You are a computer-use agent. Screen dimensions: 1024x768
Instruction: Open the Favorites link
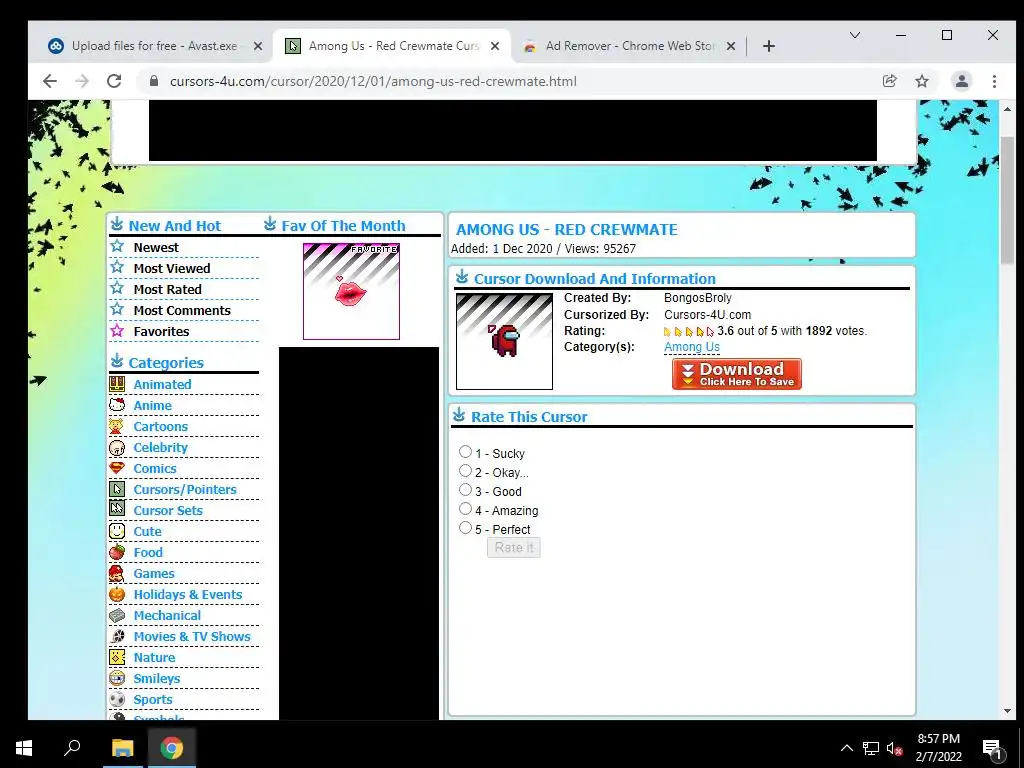click(x=161, y=331)
